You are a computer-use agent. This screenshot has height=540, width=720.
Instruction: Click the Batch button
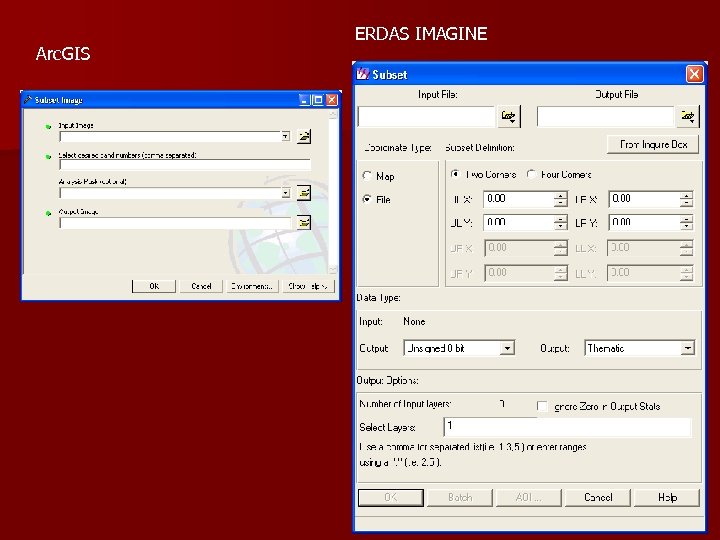pos(460,498)
